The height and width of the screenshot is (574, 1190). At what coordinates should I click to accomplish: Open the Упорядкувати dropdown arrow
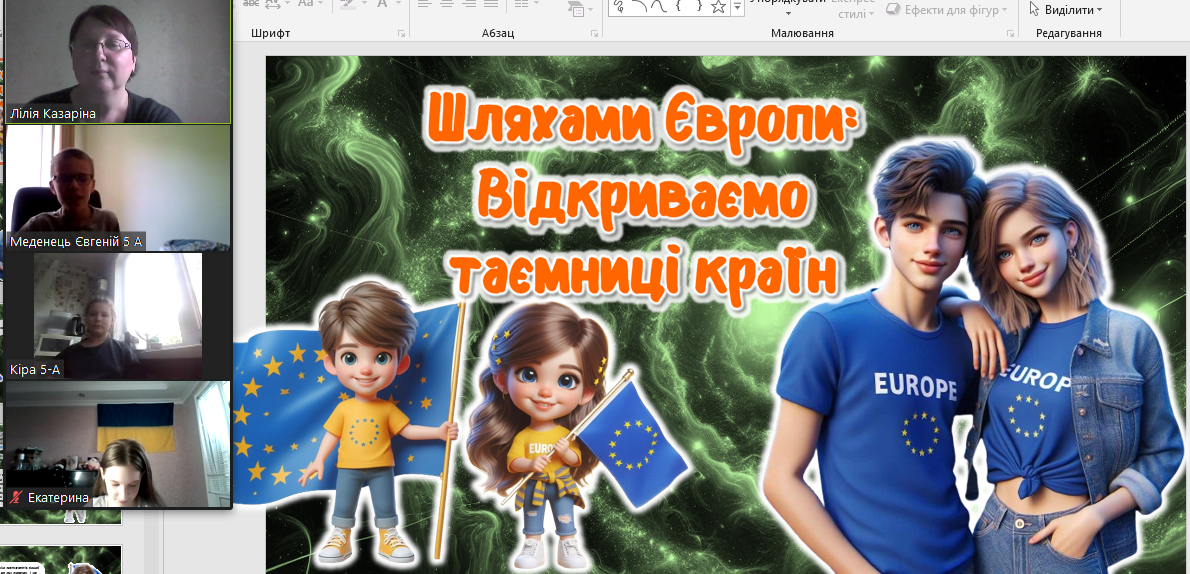pos(787,13)
